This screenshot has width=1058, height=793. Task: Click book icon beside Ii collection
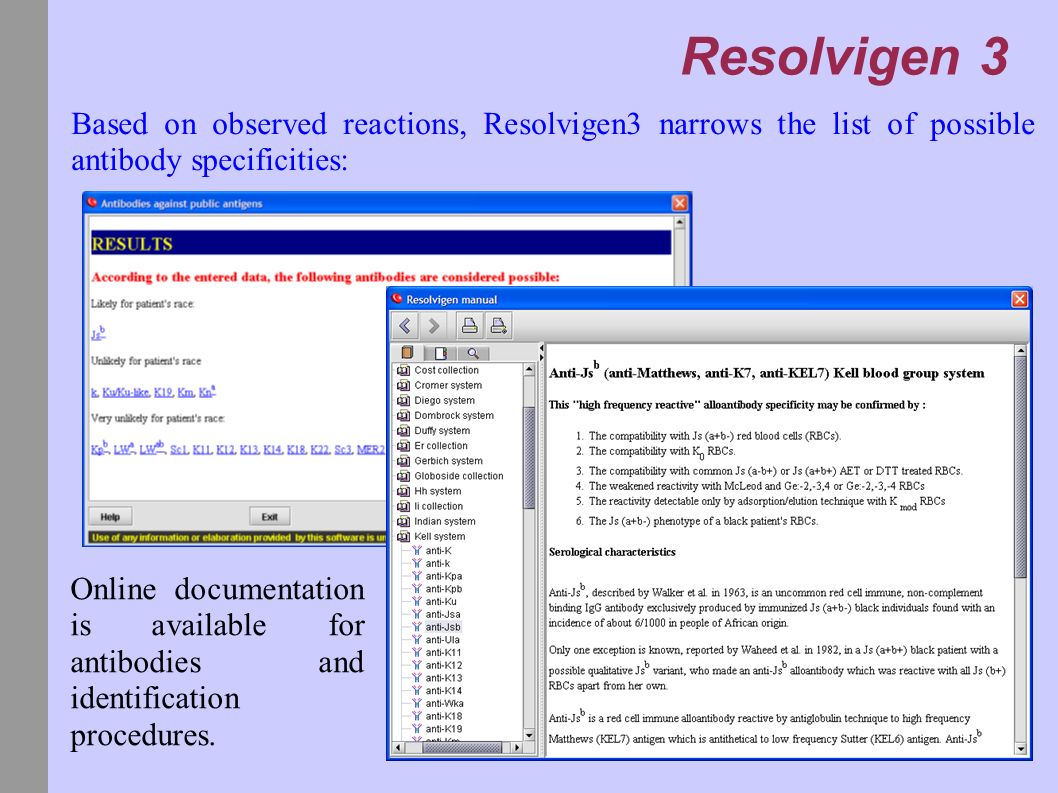403,506
